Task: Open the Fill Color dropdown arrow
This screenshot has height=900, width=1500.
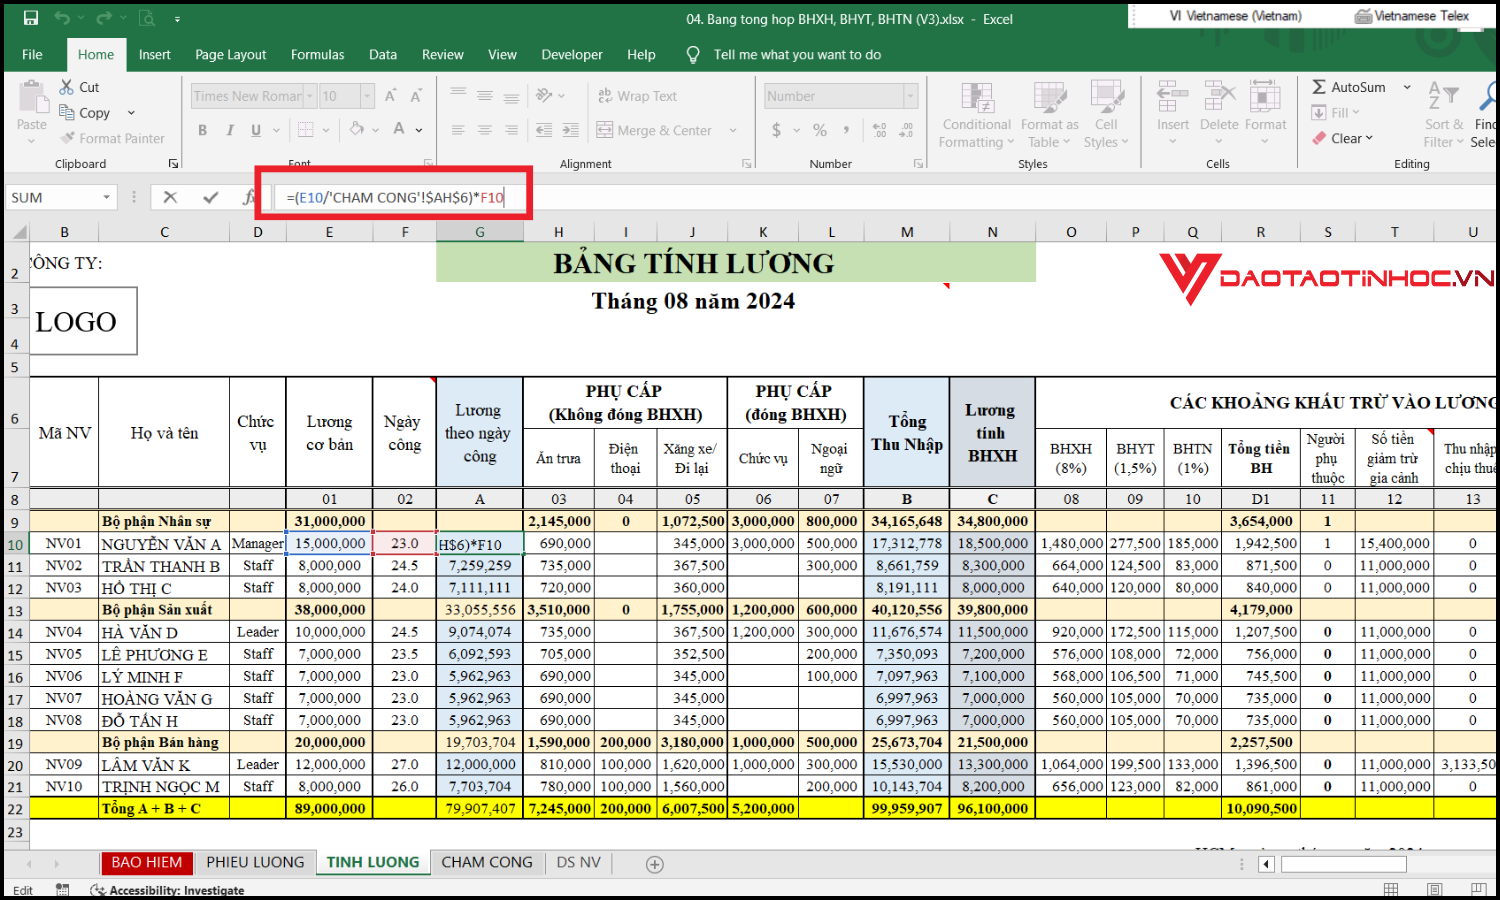Action: pos(376,130)
